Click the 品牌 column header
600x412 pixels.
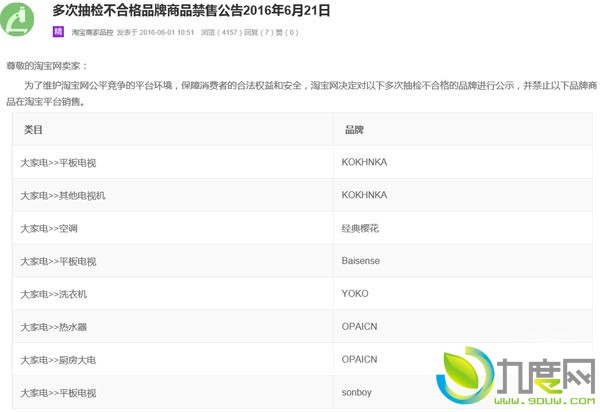click(x=354, y=130)
